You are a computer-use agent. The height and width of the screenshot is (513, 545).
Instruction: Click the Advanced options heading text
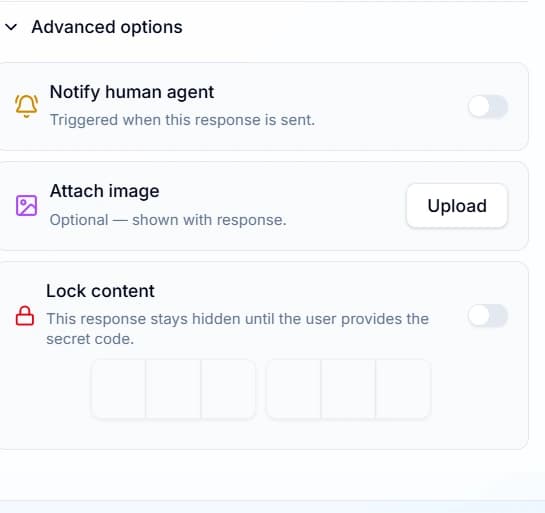click(107, 27)
